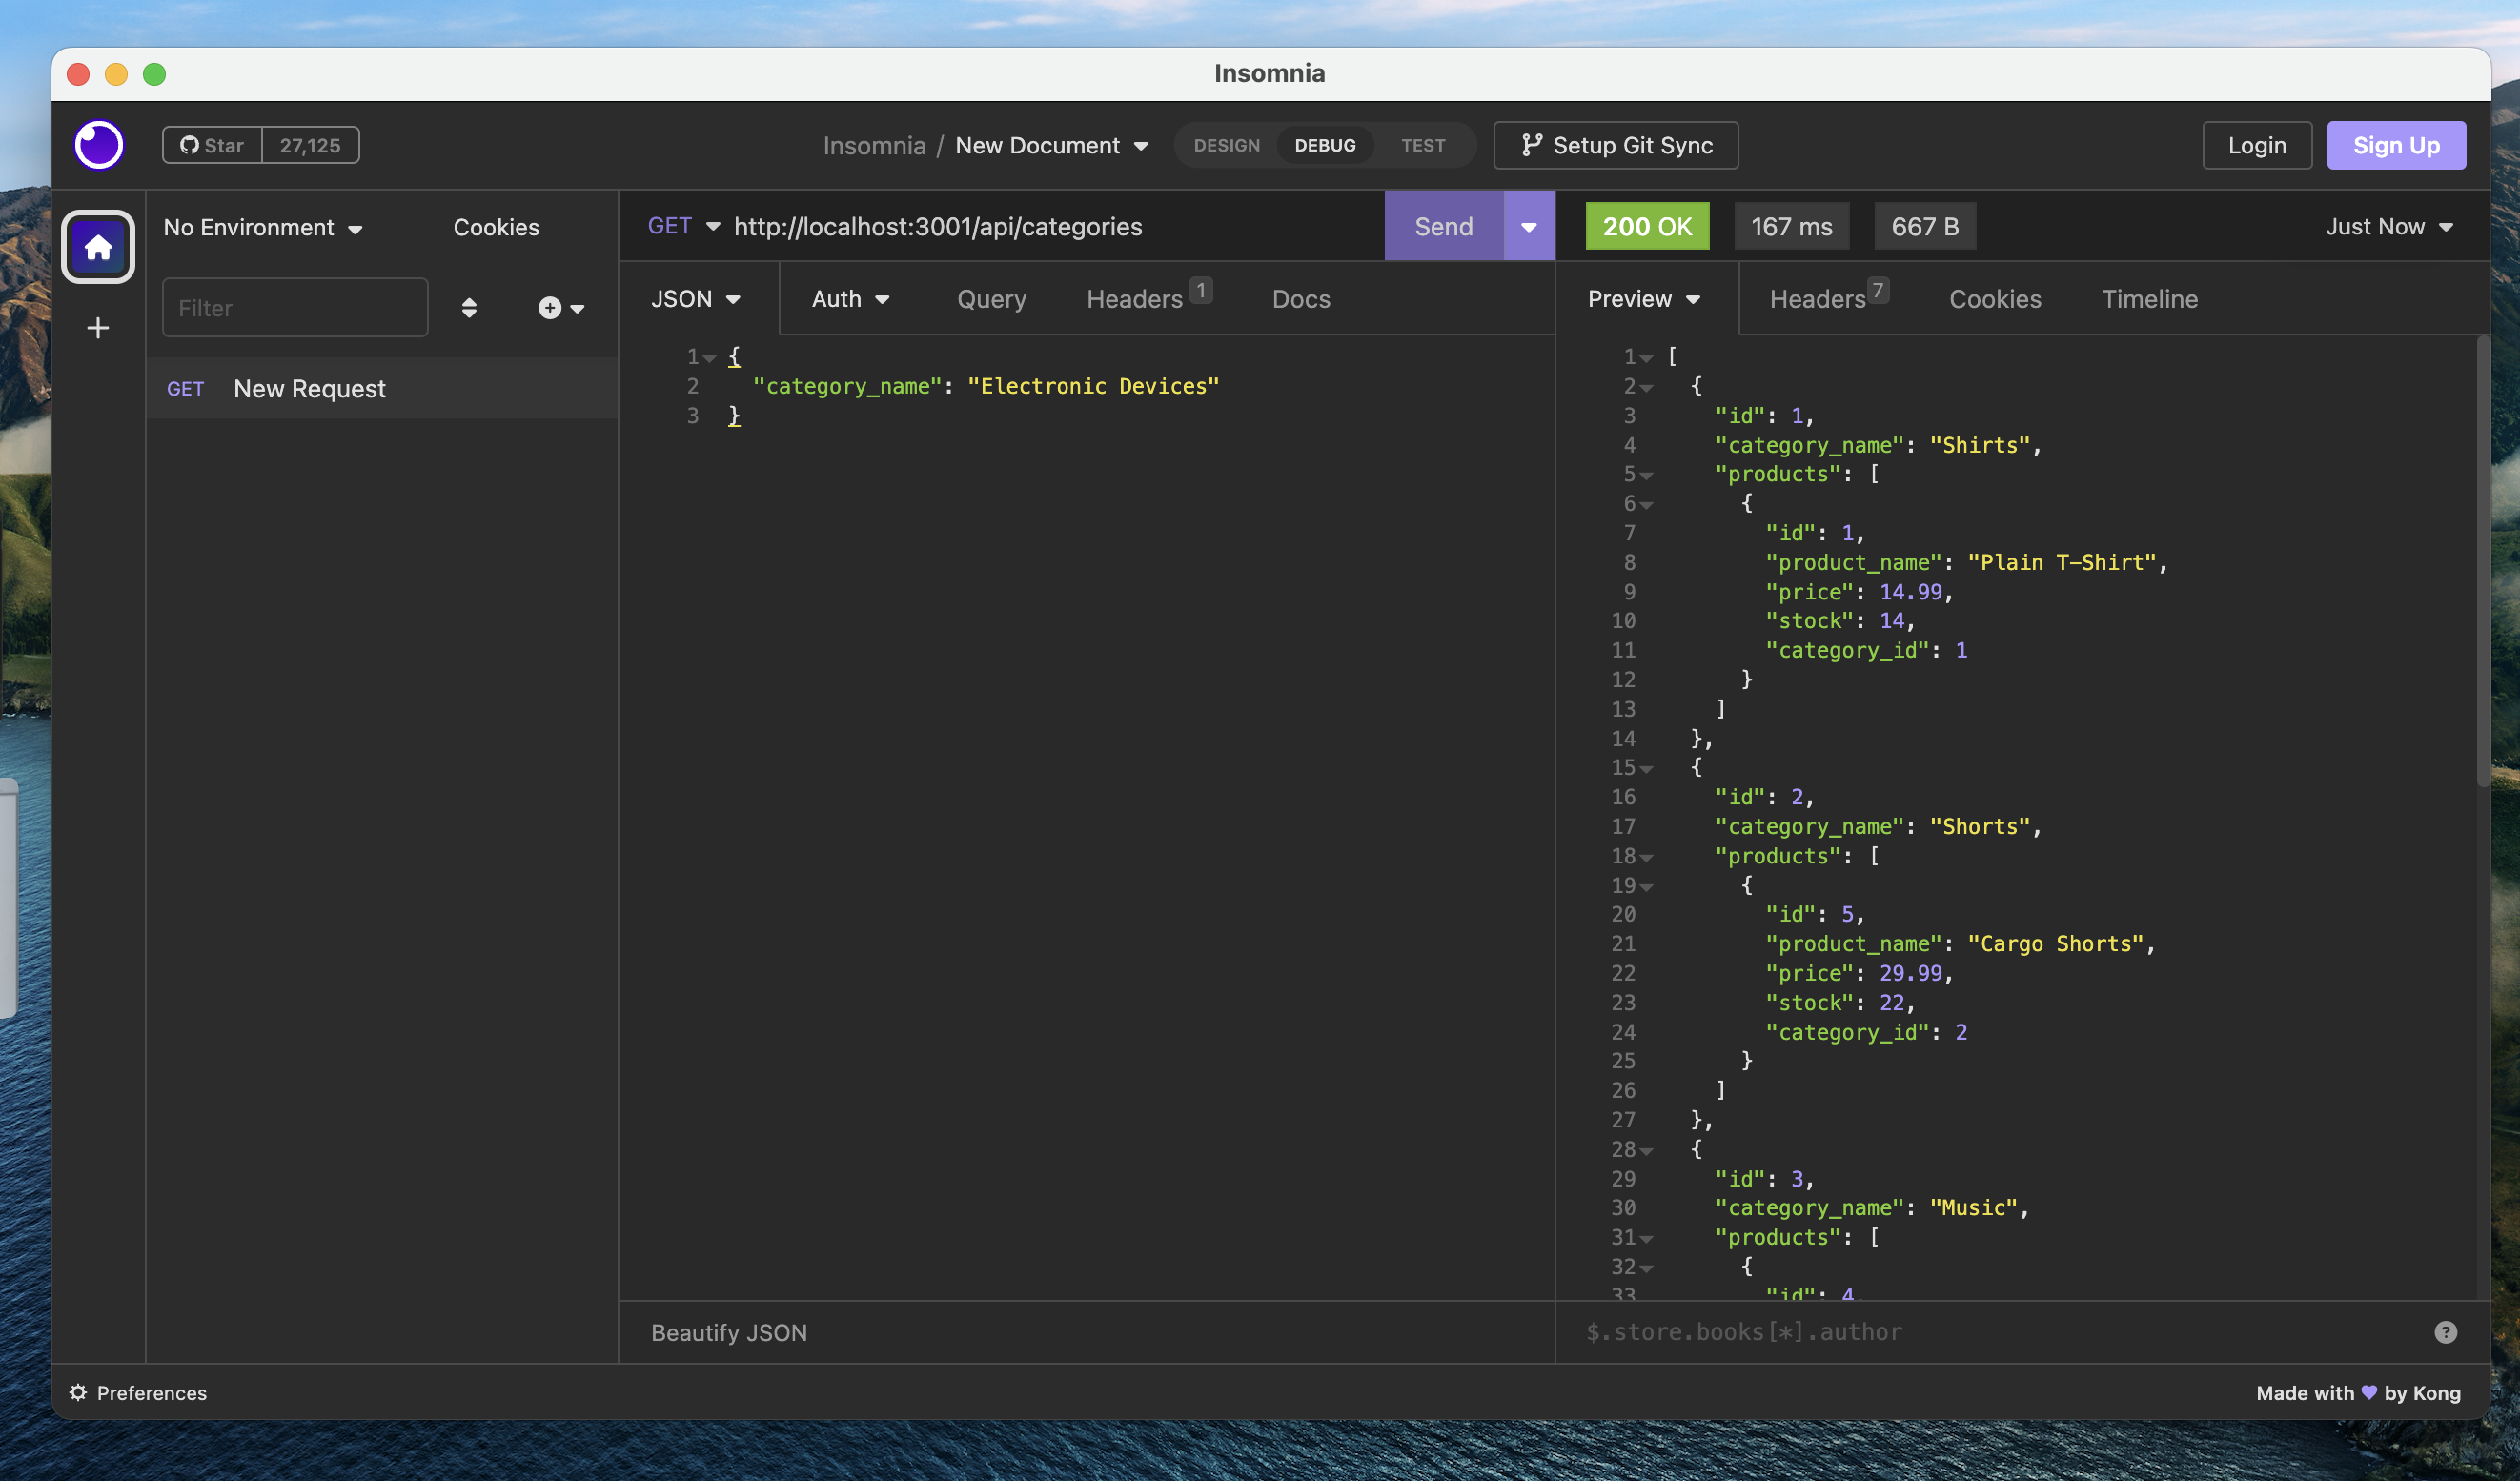Switch to the Timeline tab
The image size is (2520, 1481).
point(2149,298)
